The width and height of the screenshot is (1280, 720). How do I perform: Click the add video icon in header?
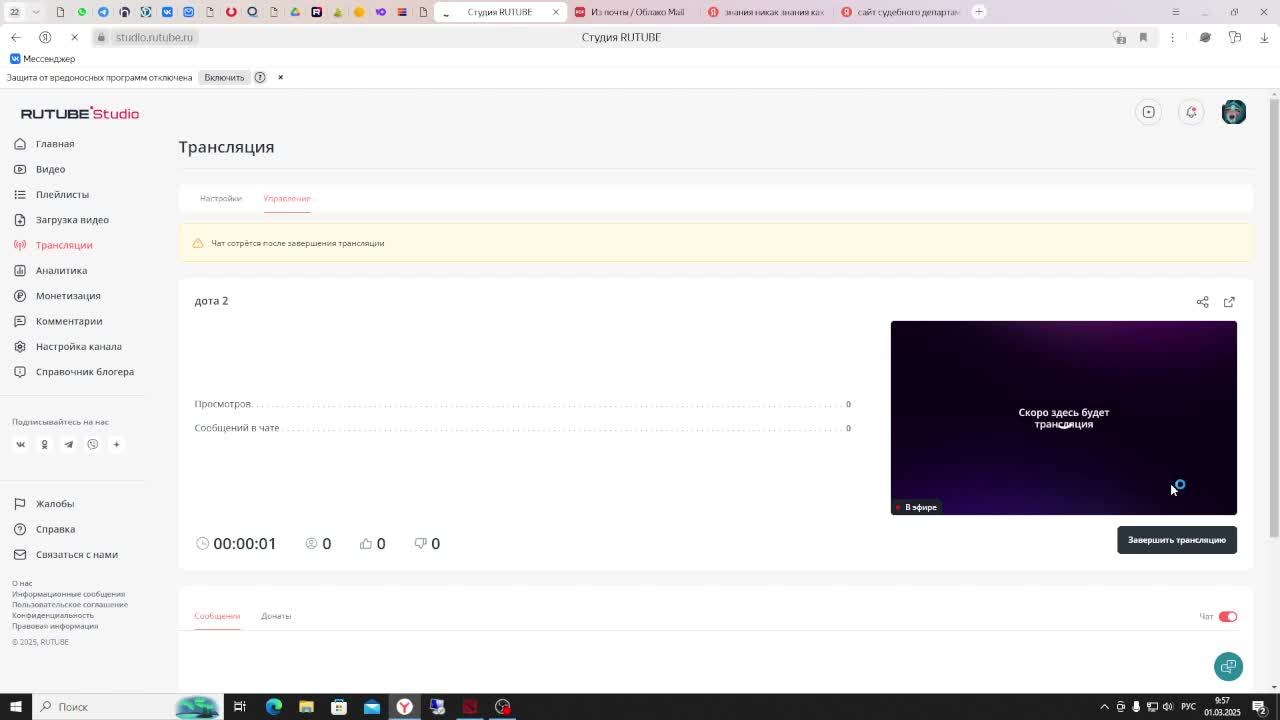click(1148, 112)
